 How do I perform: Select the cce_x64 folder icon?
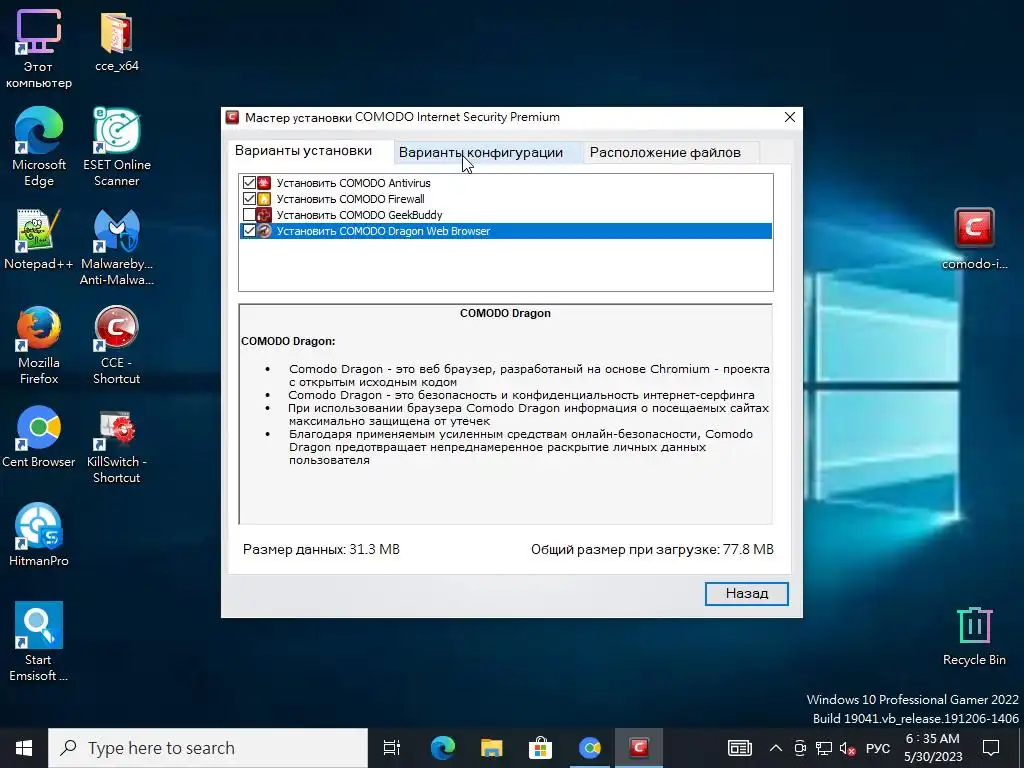click(117, 41)
